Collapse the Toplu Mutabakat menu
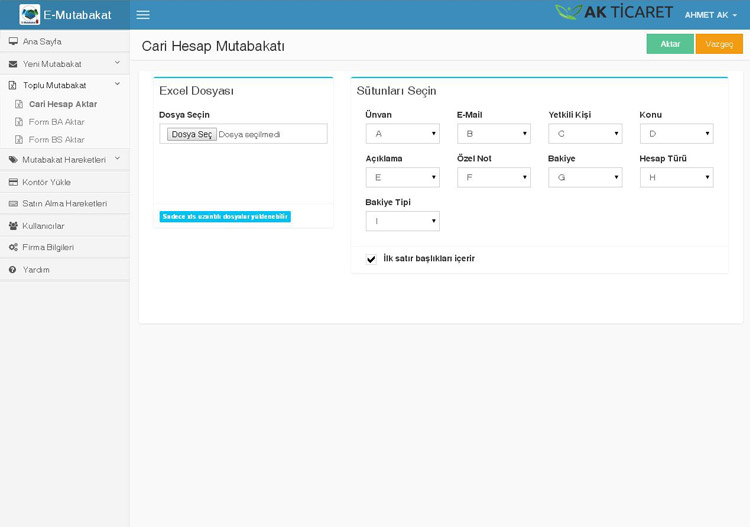 tap(64, 86)
